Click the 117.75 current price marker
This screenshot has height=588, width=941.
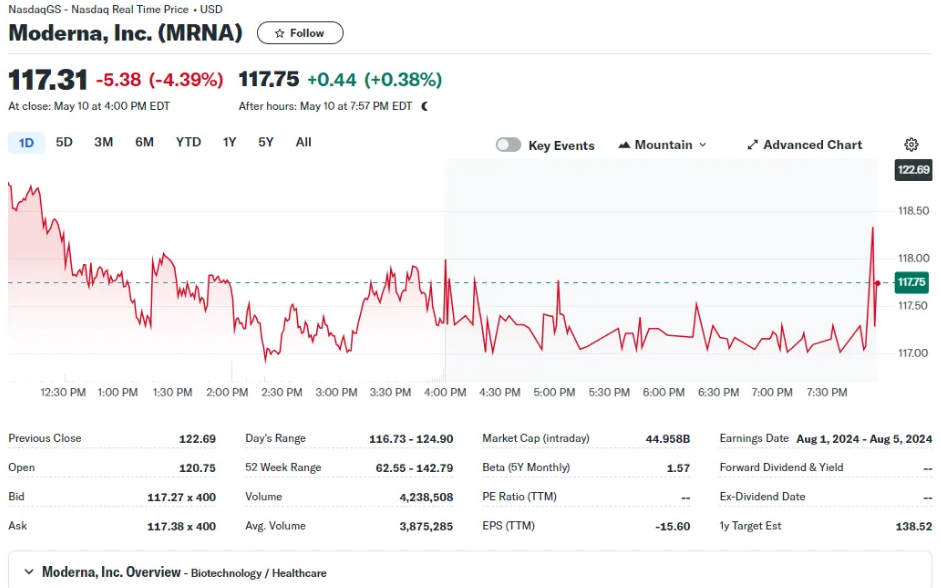click(912, 283)
